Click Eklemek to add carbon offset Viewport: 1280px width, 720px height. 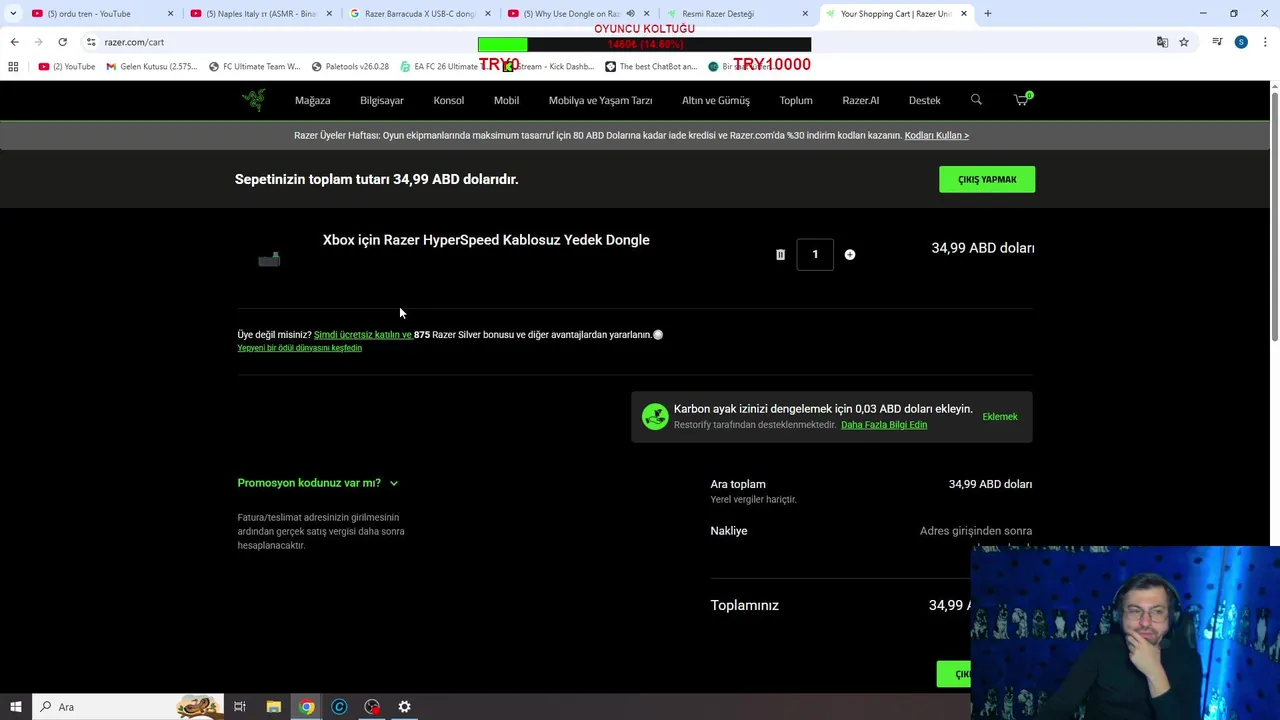pyautogui.click(x=1000, y=417)
